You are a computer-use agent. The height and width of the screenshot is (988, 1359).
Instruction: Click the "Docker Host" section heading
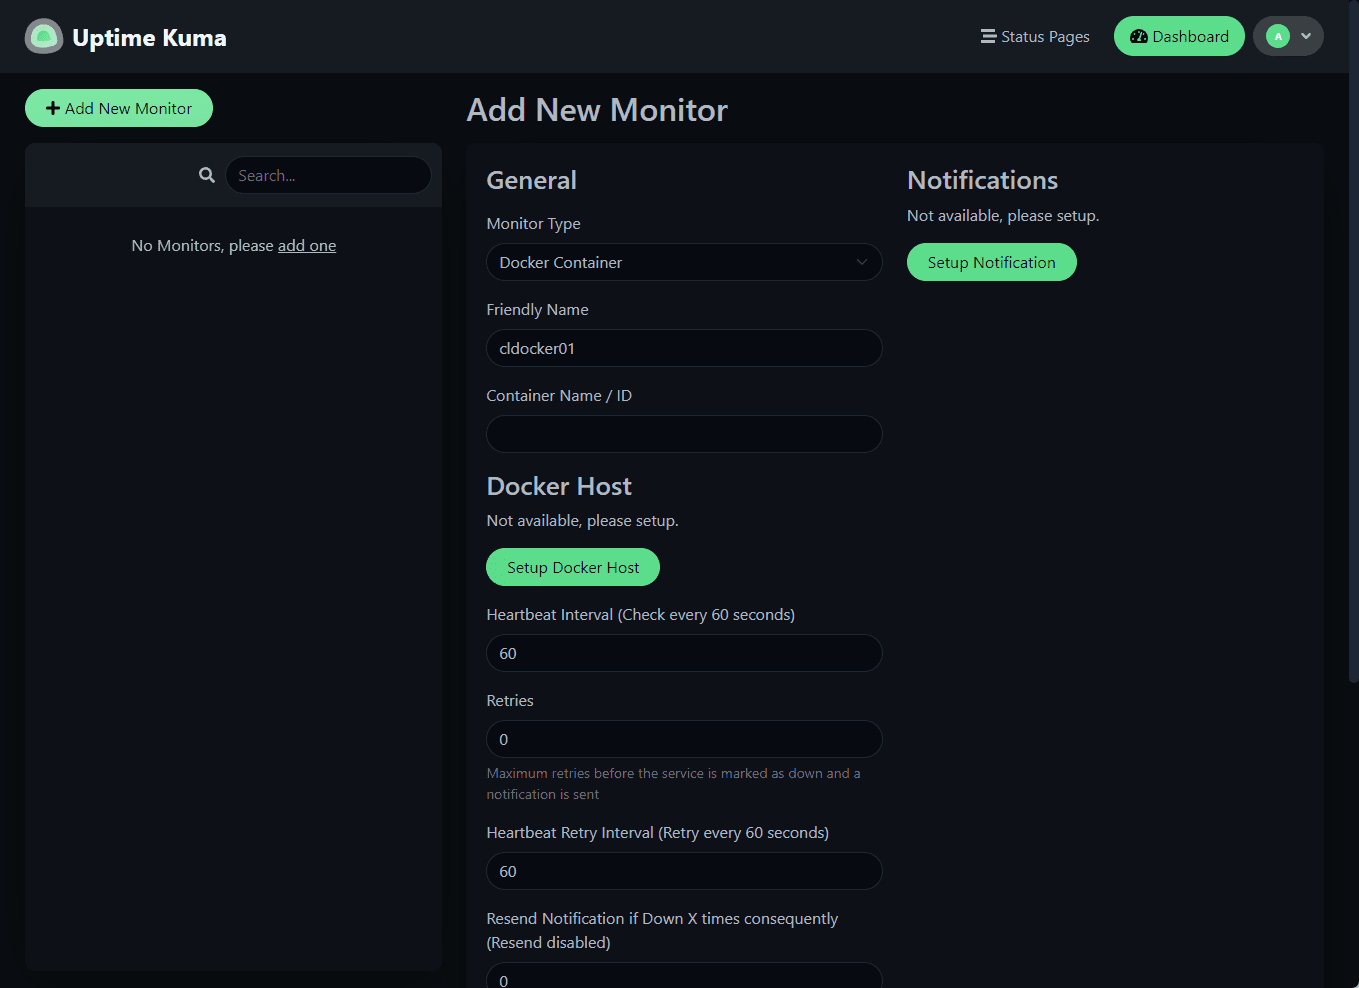pos(559,486)
